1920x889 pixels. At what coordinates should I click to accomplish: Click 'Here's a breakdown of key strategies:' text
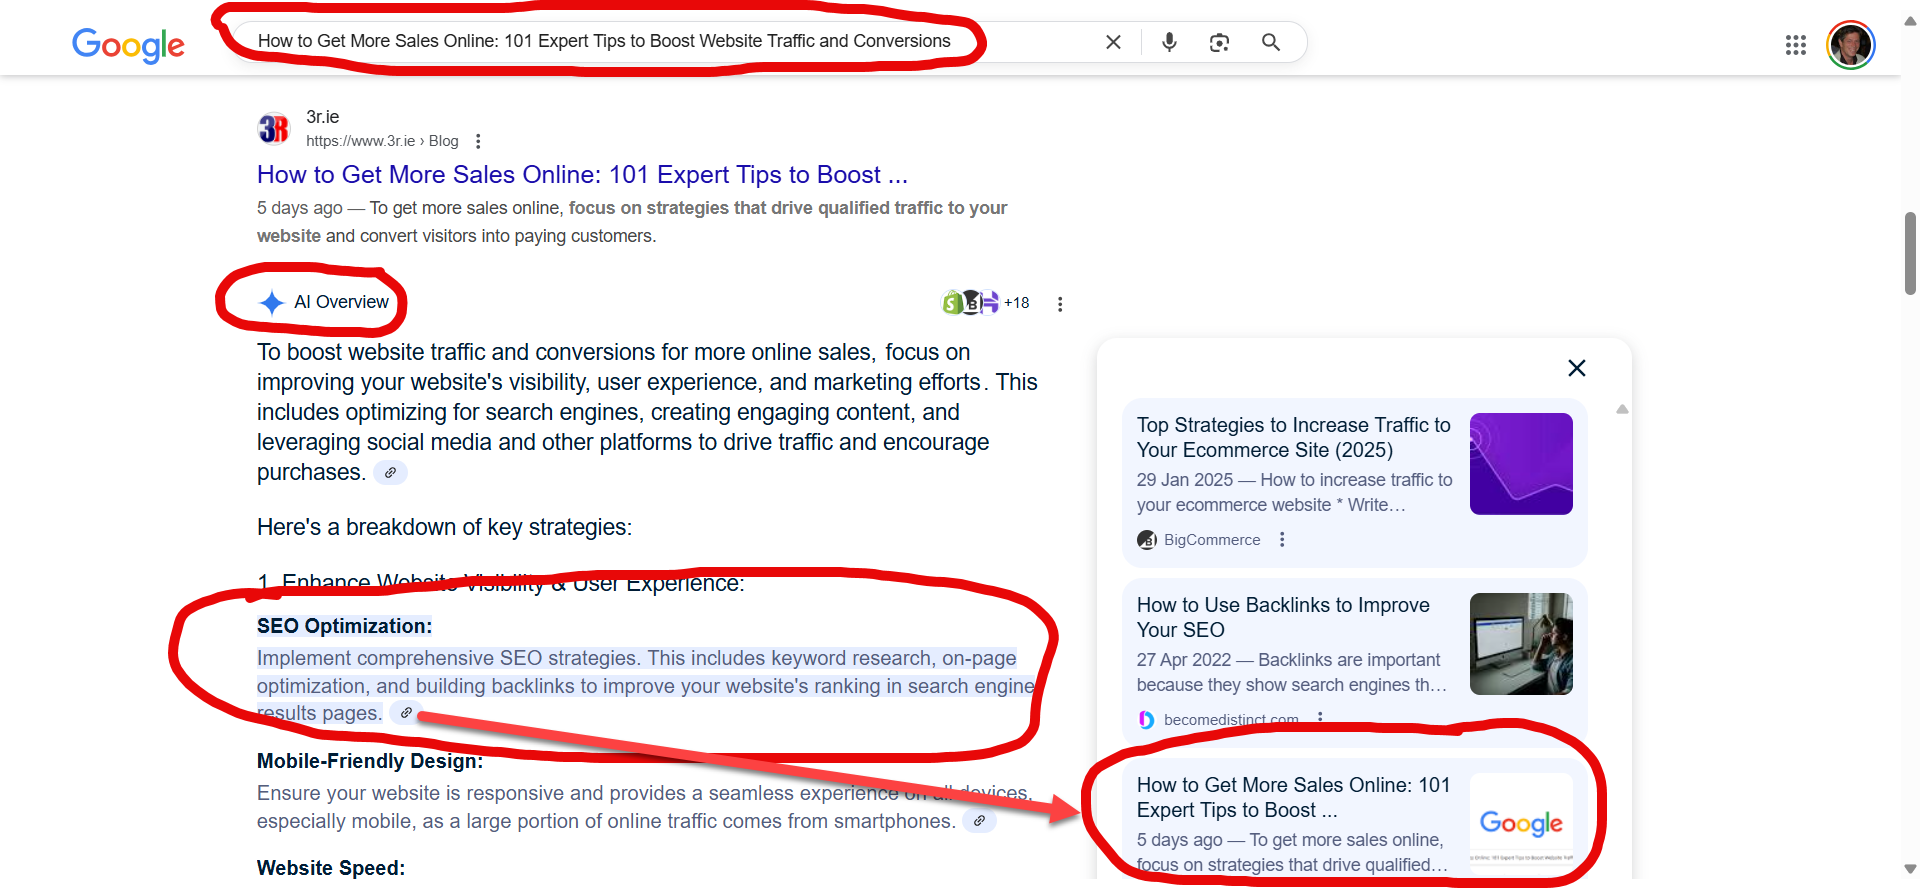(x=444, y=527)
